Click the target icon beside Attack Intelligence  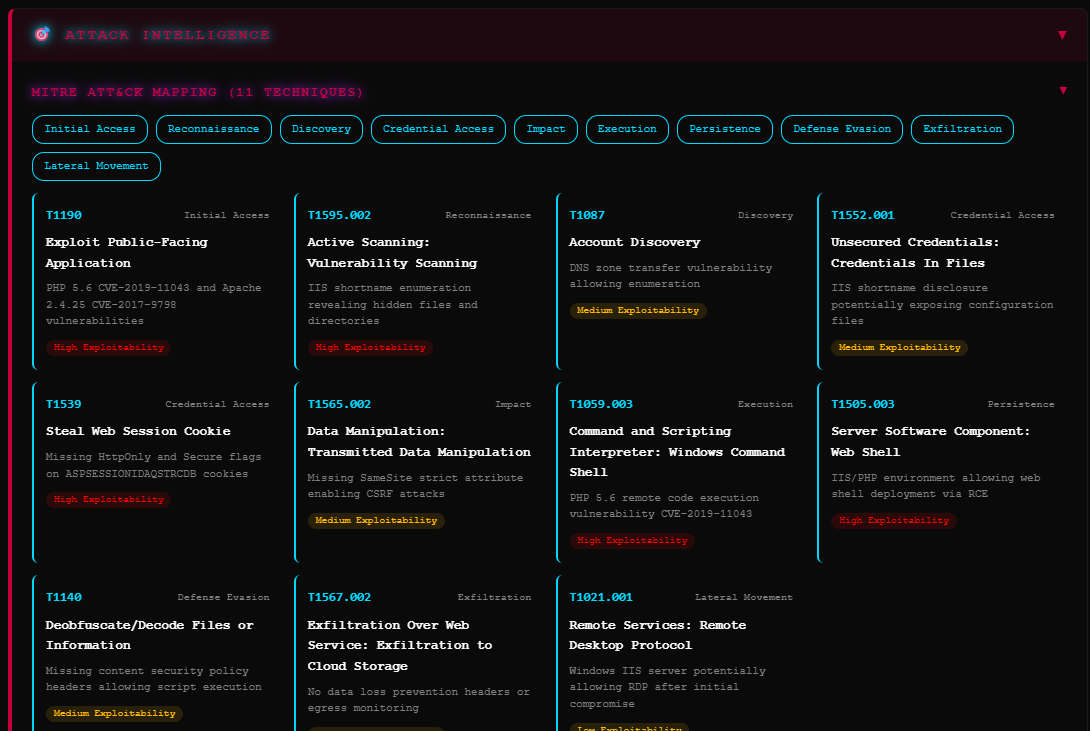(x=42, y=35)
